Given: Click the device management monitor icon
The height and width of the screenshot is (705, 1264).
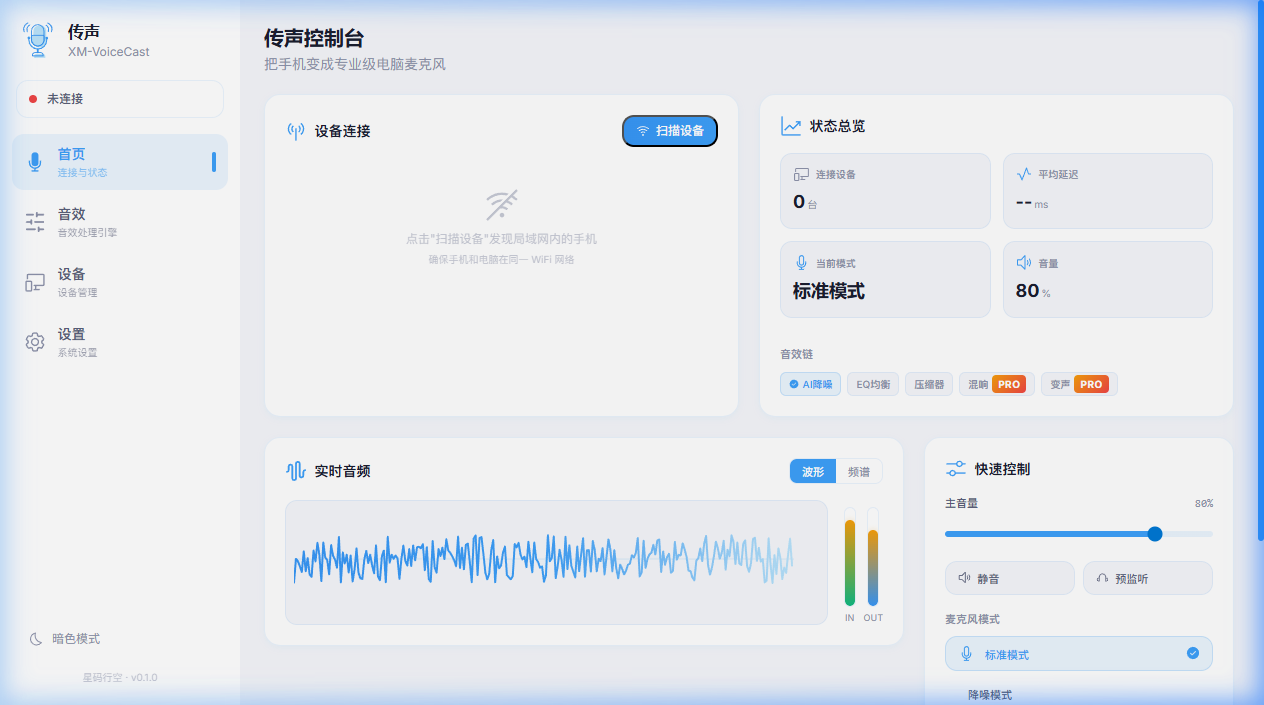Looking at the screenshot, I should pos(35,282).
